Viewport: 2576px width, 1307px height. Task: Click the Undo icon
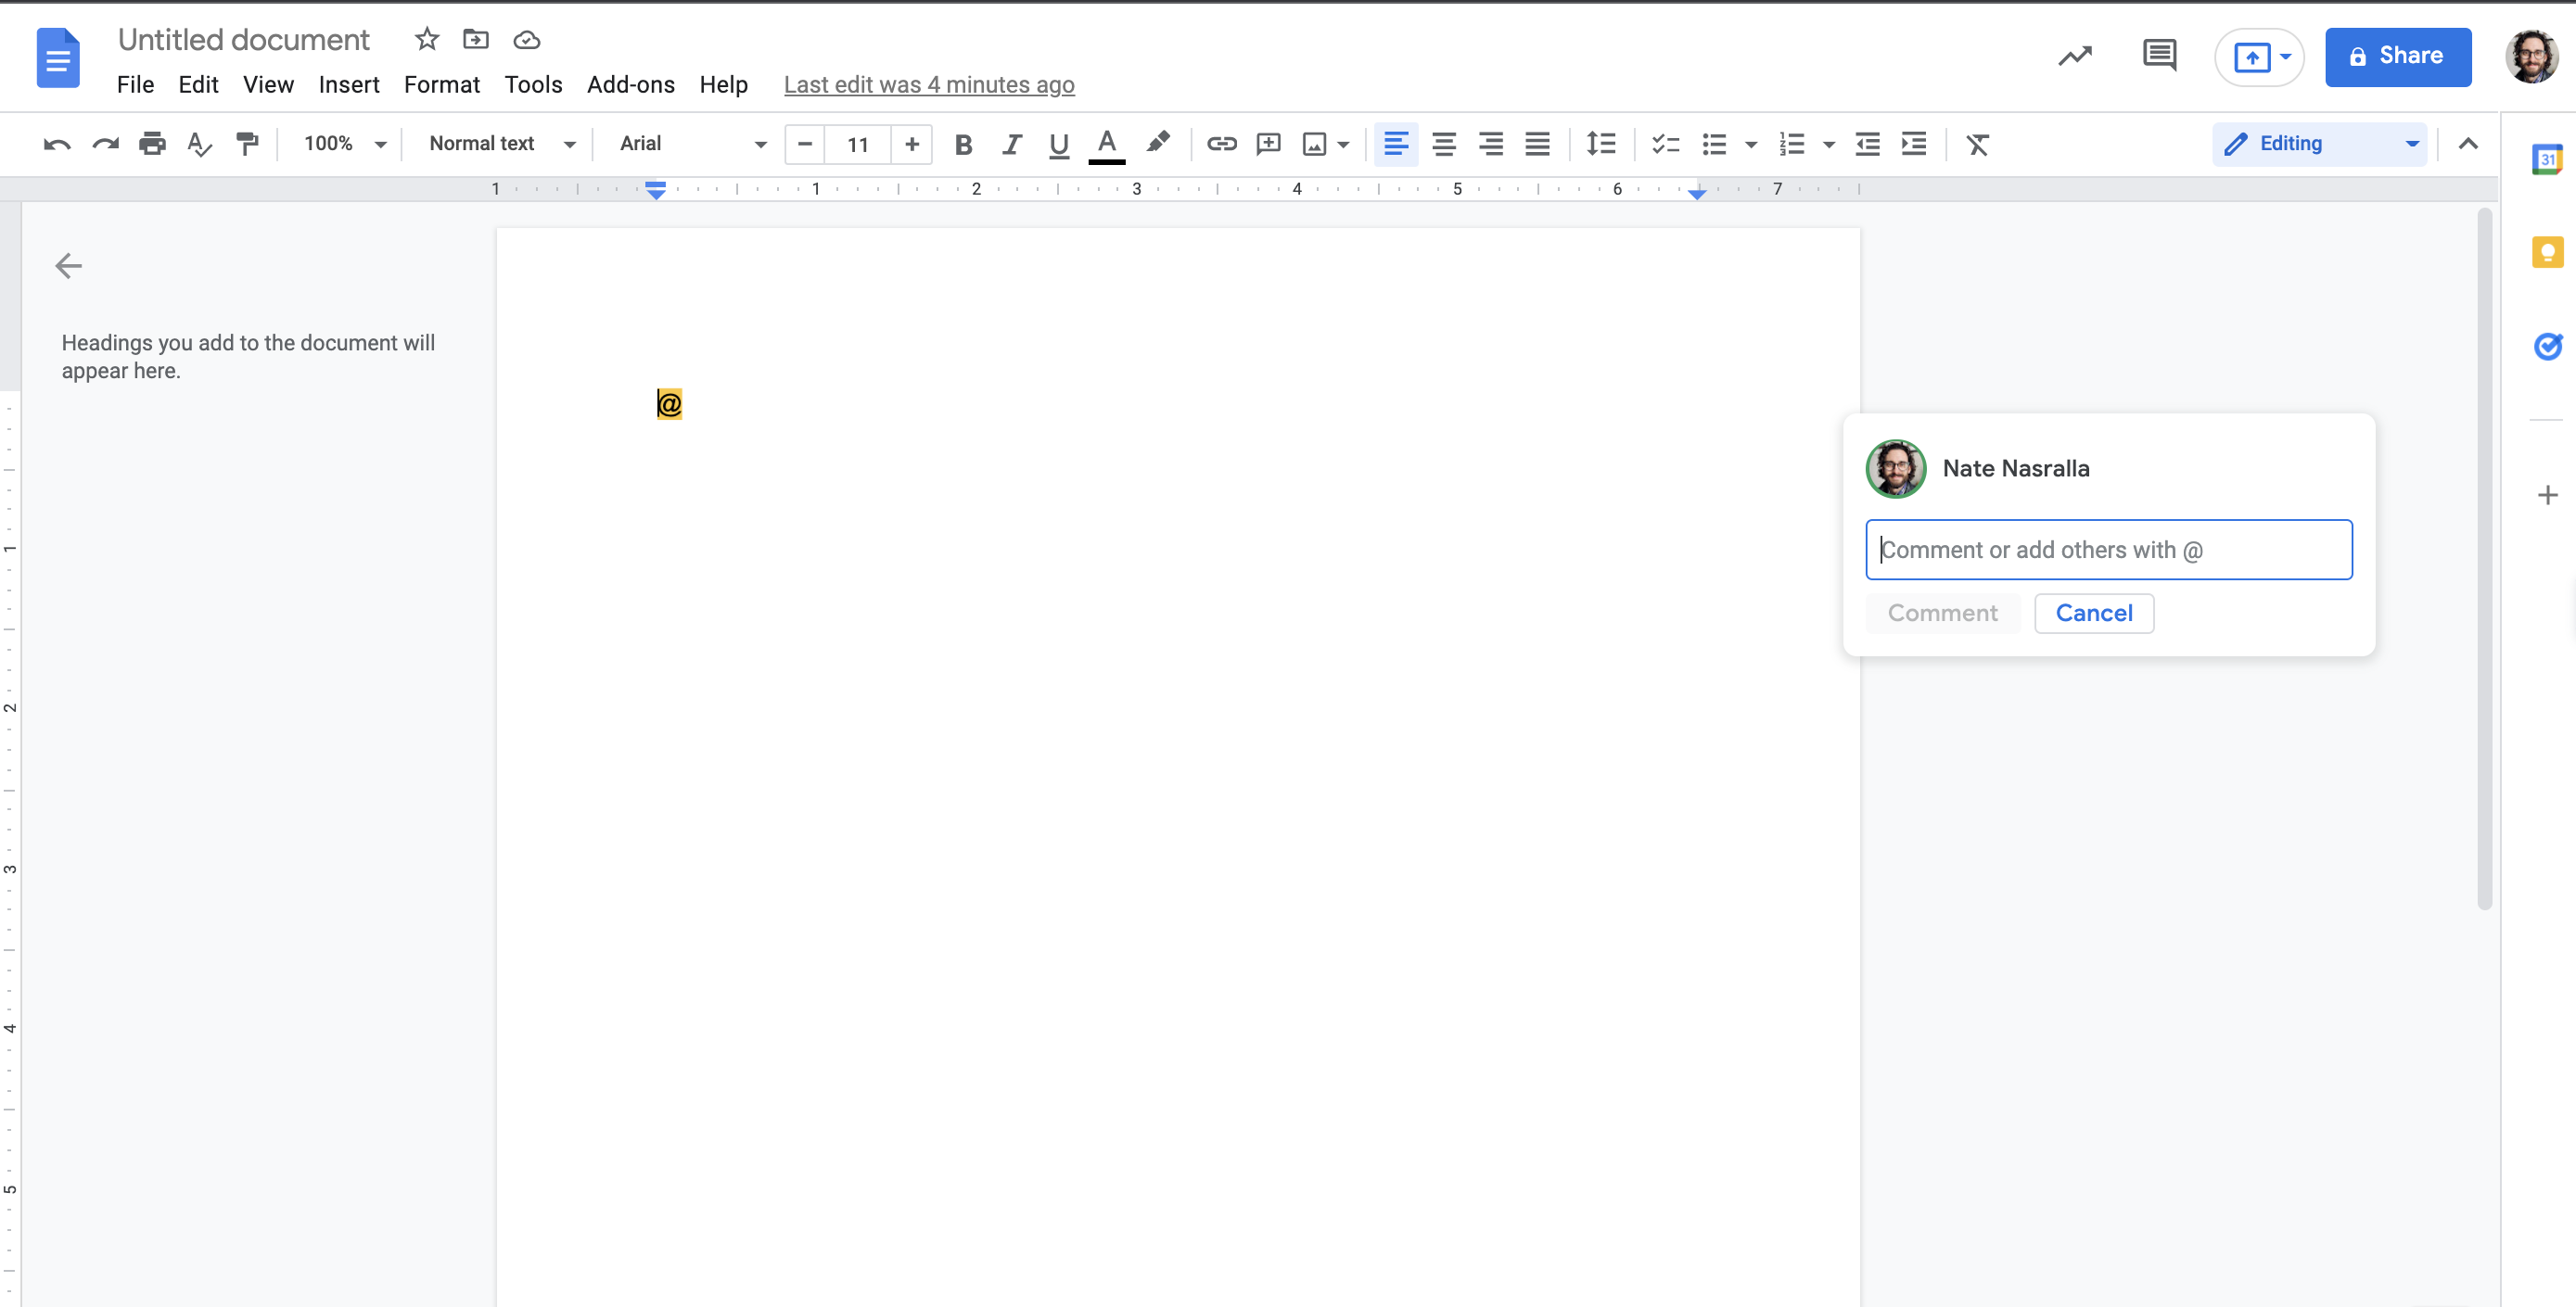[57, 145]
